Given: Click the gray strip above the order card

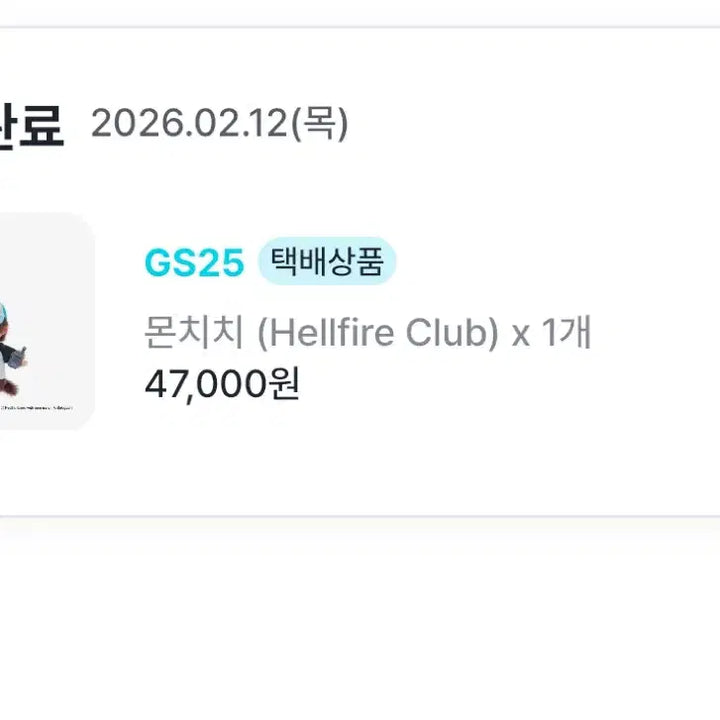Looking at the screenshot, I should click(x=360, y=12).
